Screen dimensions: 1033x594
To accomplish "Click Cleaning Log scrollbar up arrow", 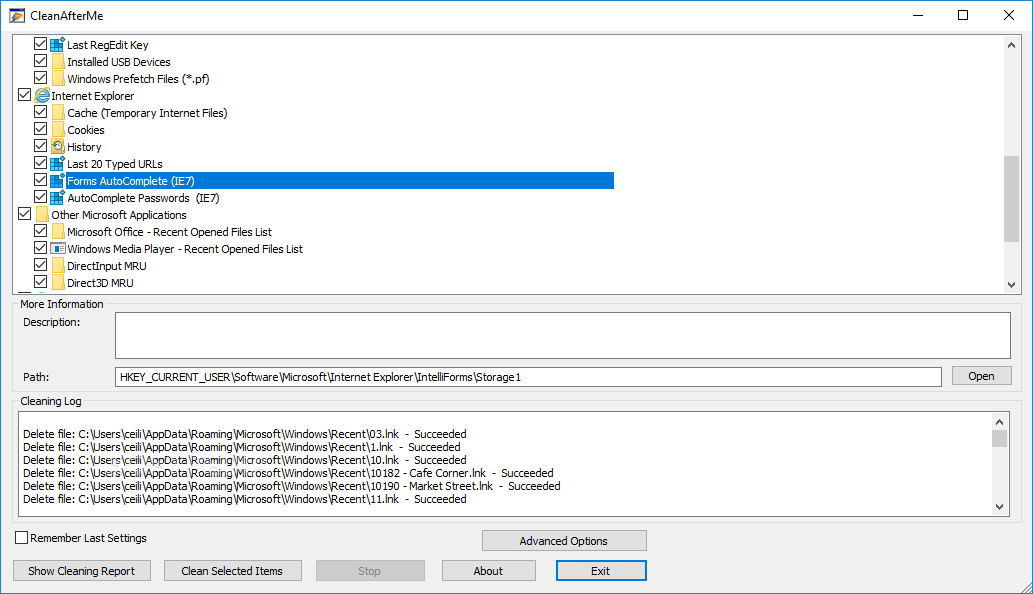I will click(x=999, y=422).
